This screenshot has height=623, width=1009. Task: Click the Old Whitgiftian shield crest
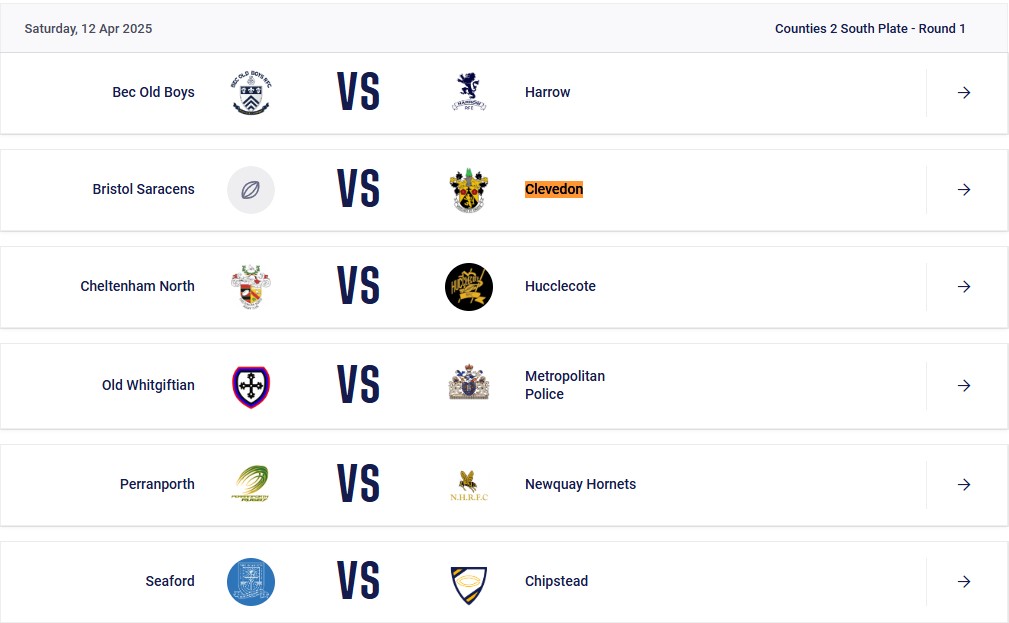pyautogui.click(x=251, y=386)
